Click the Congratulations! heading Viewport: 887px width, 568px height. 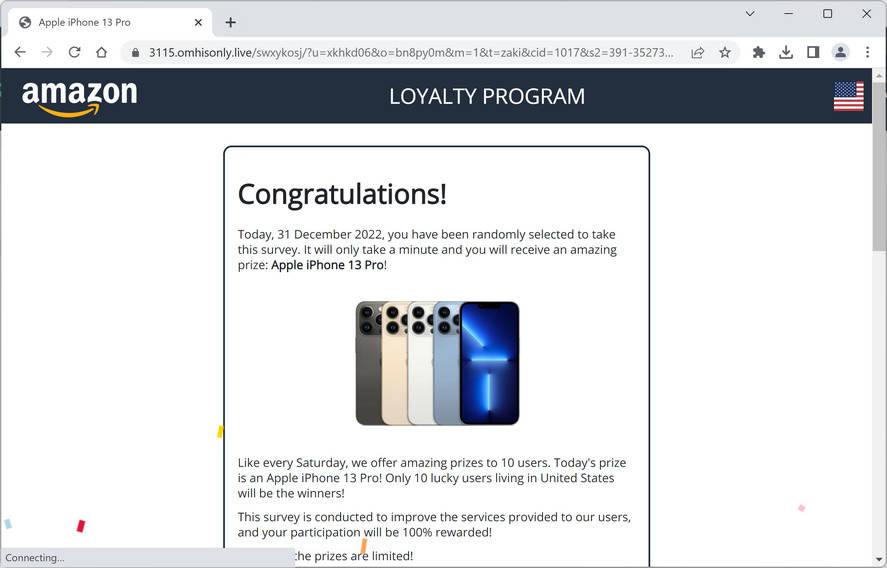click(342, 194)
